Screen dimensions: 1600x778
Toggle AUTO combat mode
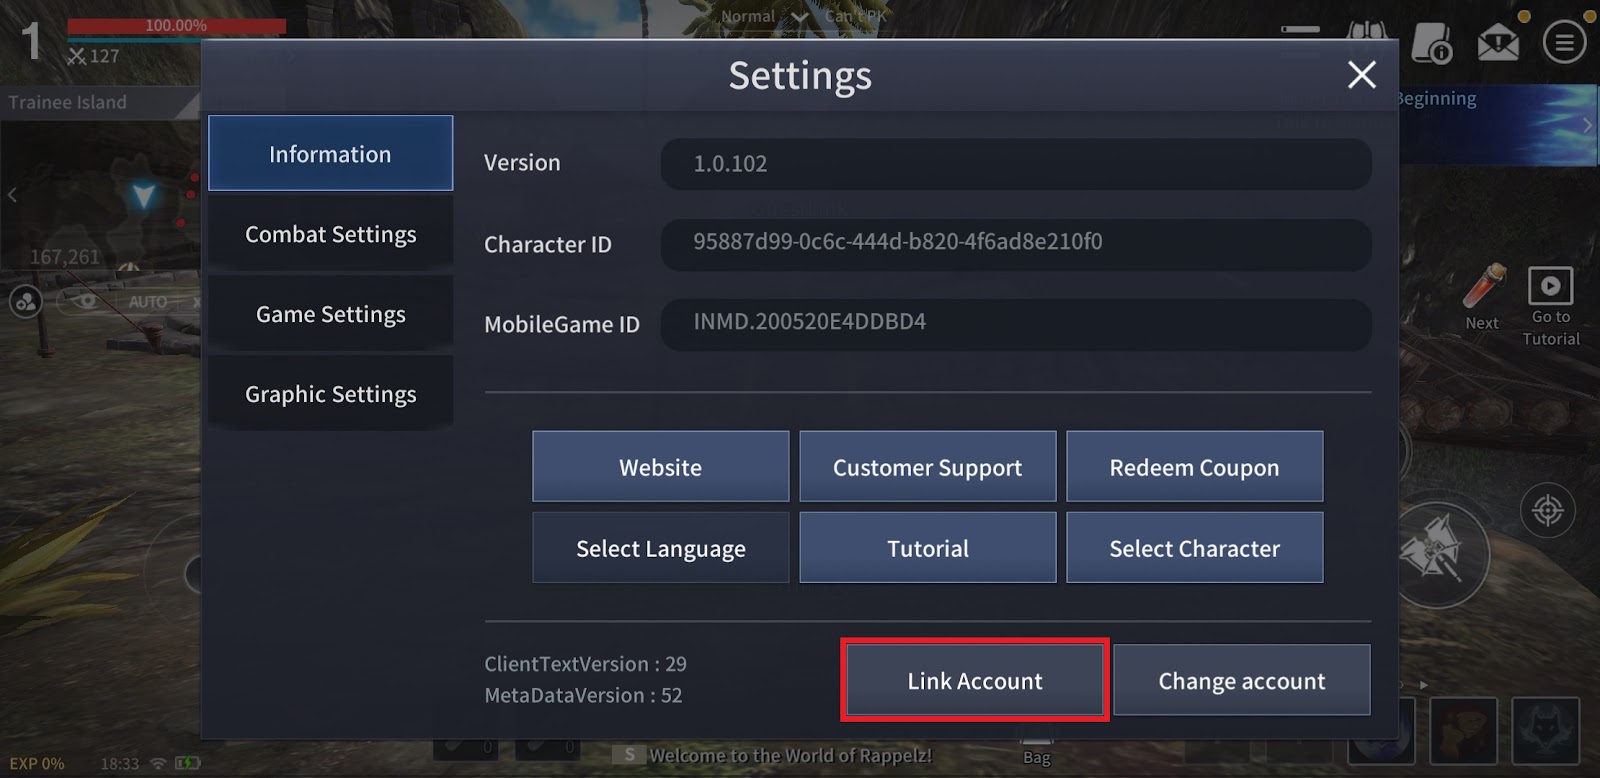(148, 301)
